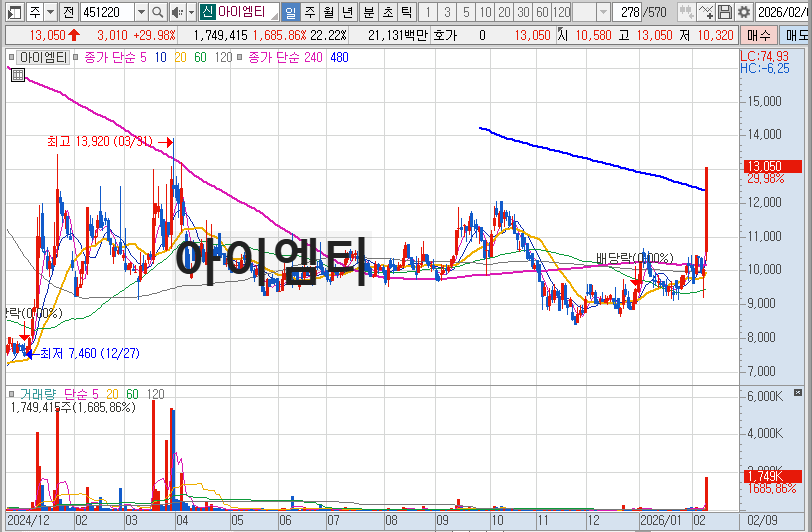812x532 pixels.
Task: Select interval button 3
Action: [447, 11]
